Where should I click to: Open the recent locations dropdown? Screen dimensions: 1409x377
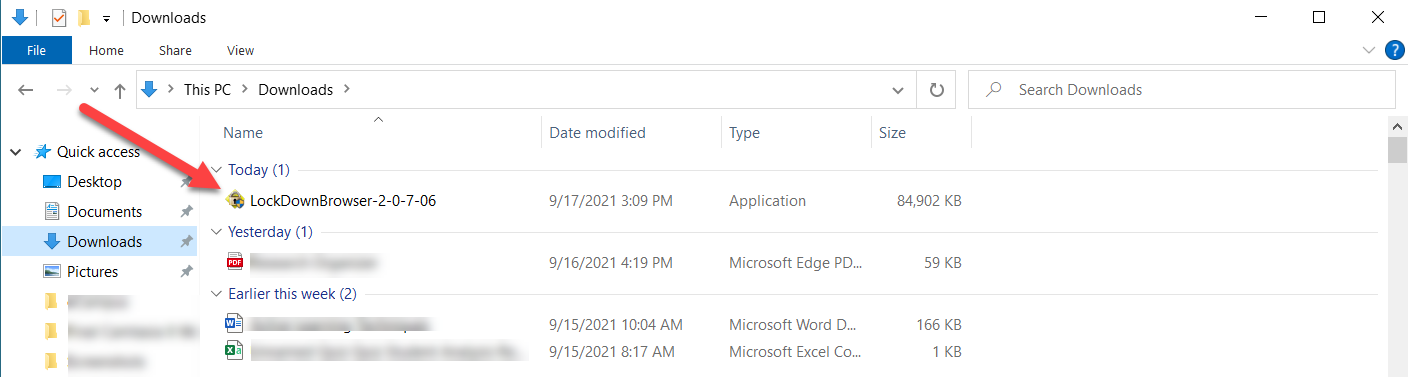click(94, 90)
